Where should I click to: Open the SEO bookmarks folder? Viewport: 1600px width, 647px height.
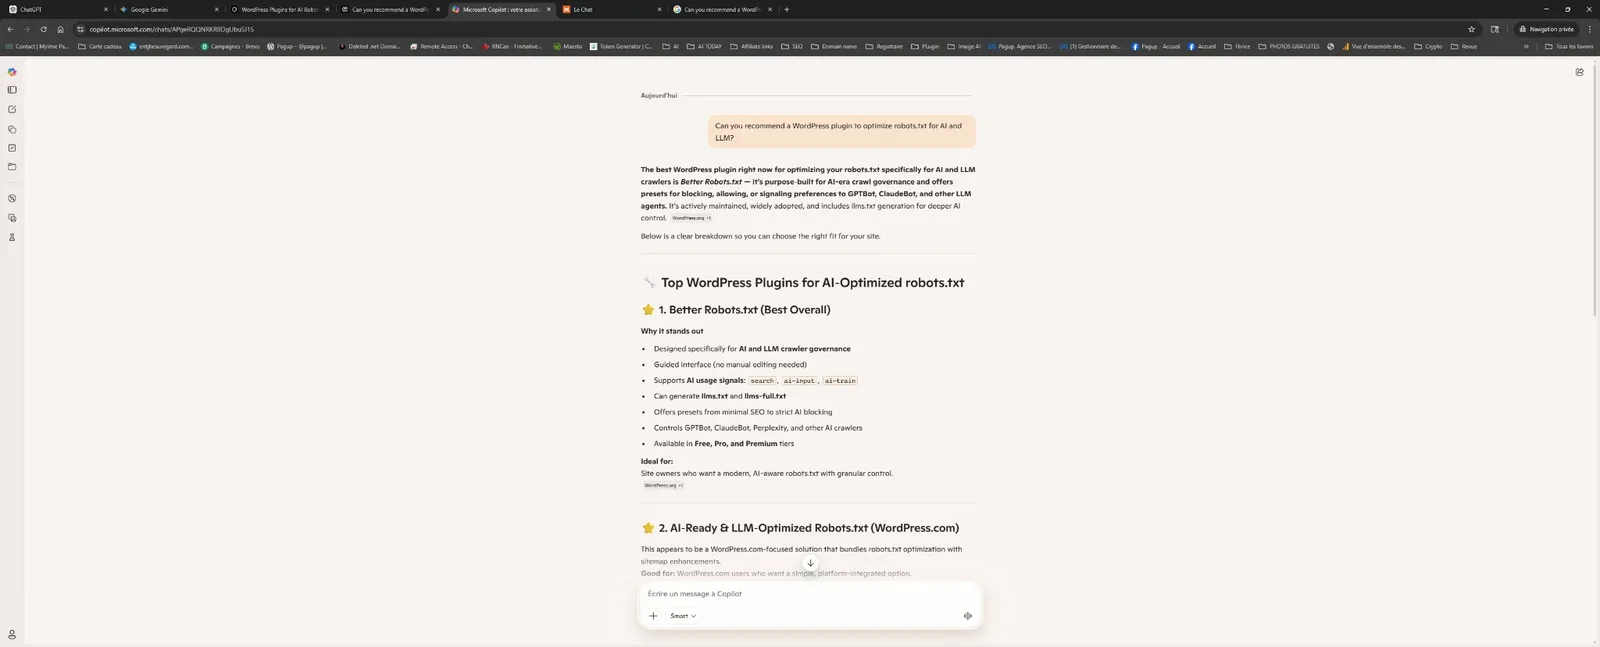tap(792, 46)
